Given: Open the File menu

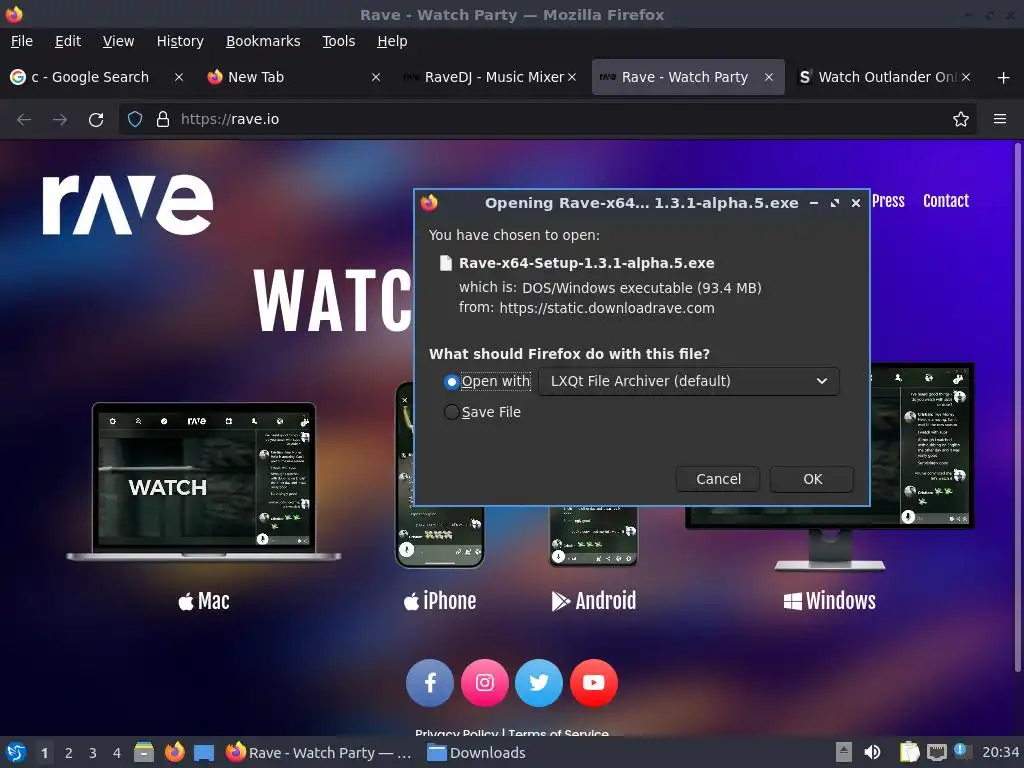Looking at the screenshot, I should click(22, 41).
